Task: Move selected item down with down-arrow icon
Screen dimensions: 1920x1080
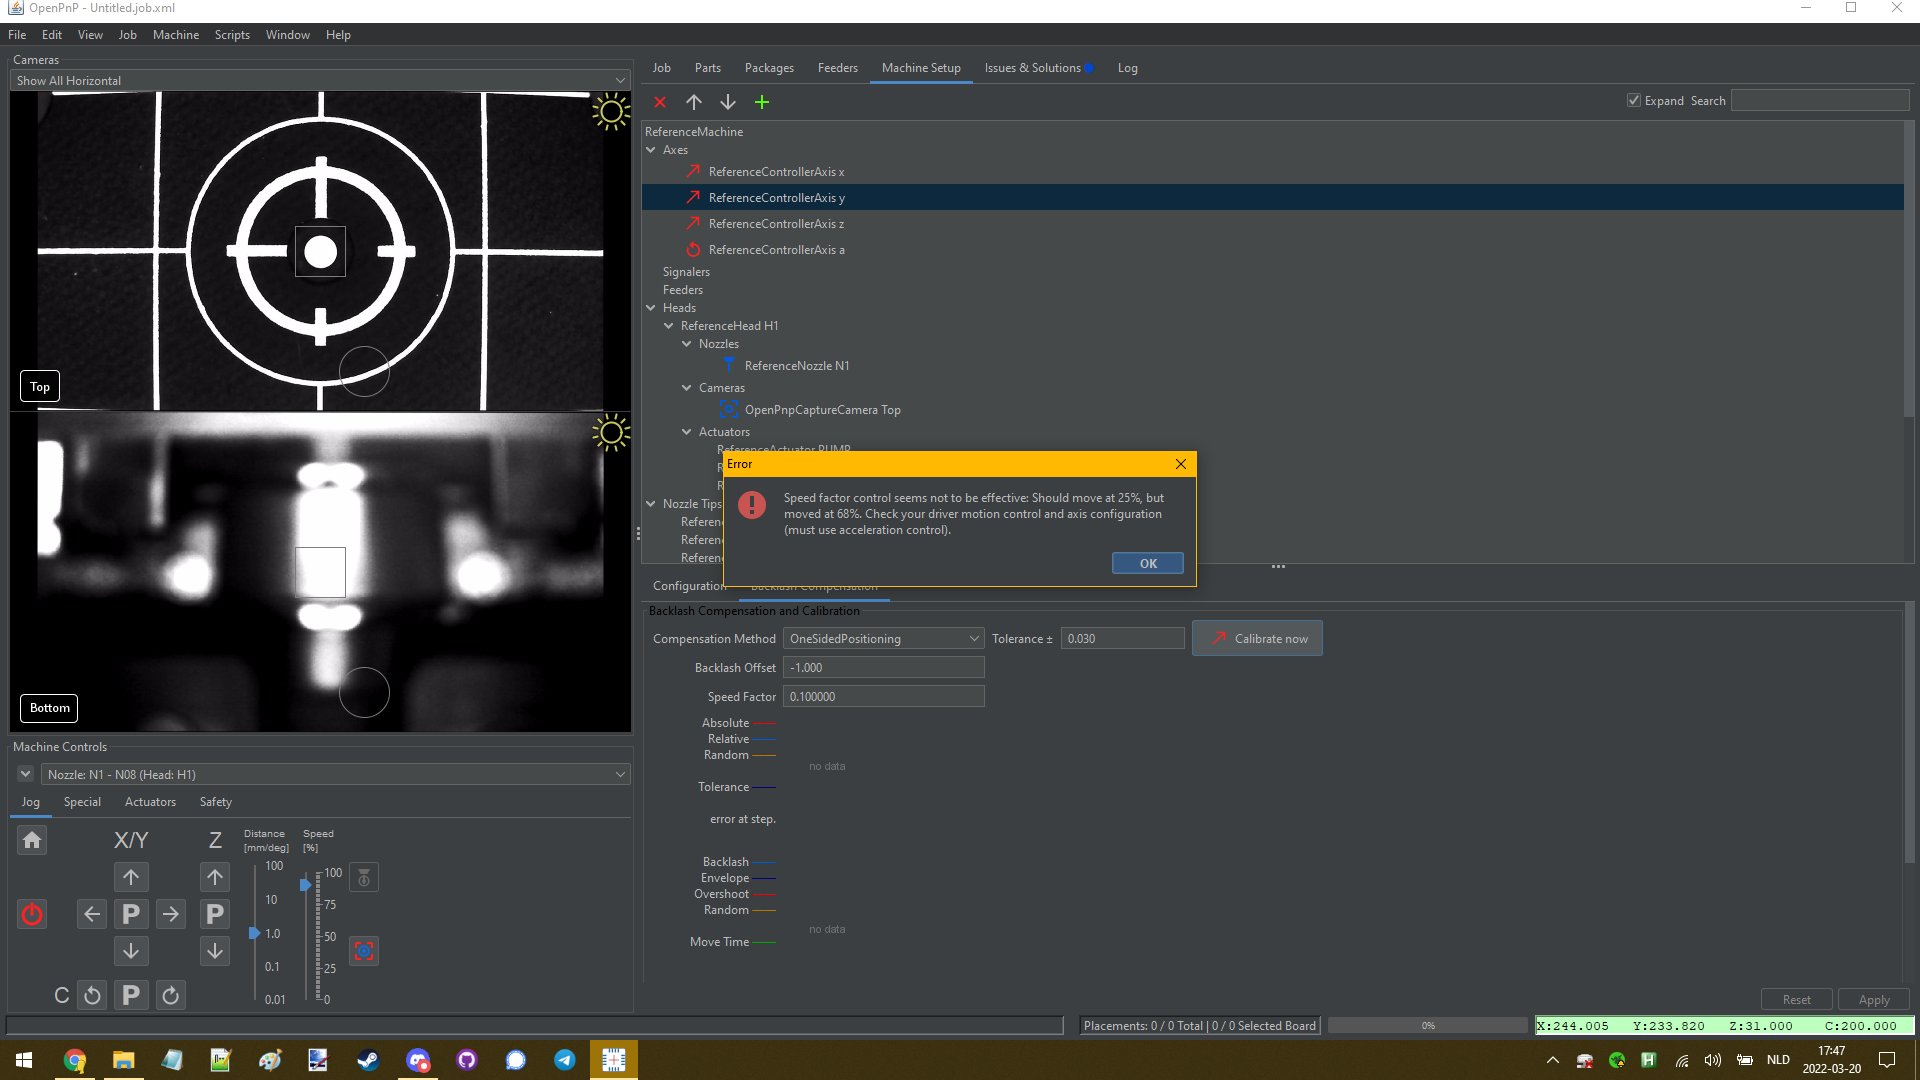Action: click(x=728, y=102)
